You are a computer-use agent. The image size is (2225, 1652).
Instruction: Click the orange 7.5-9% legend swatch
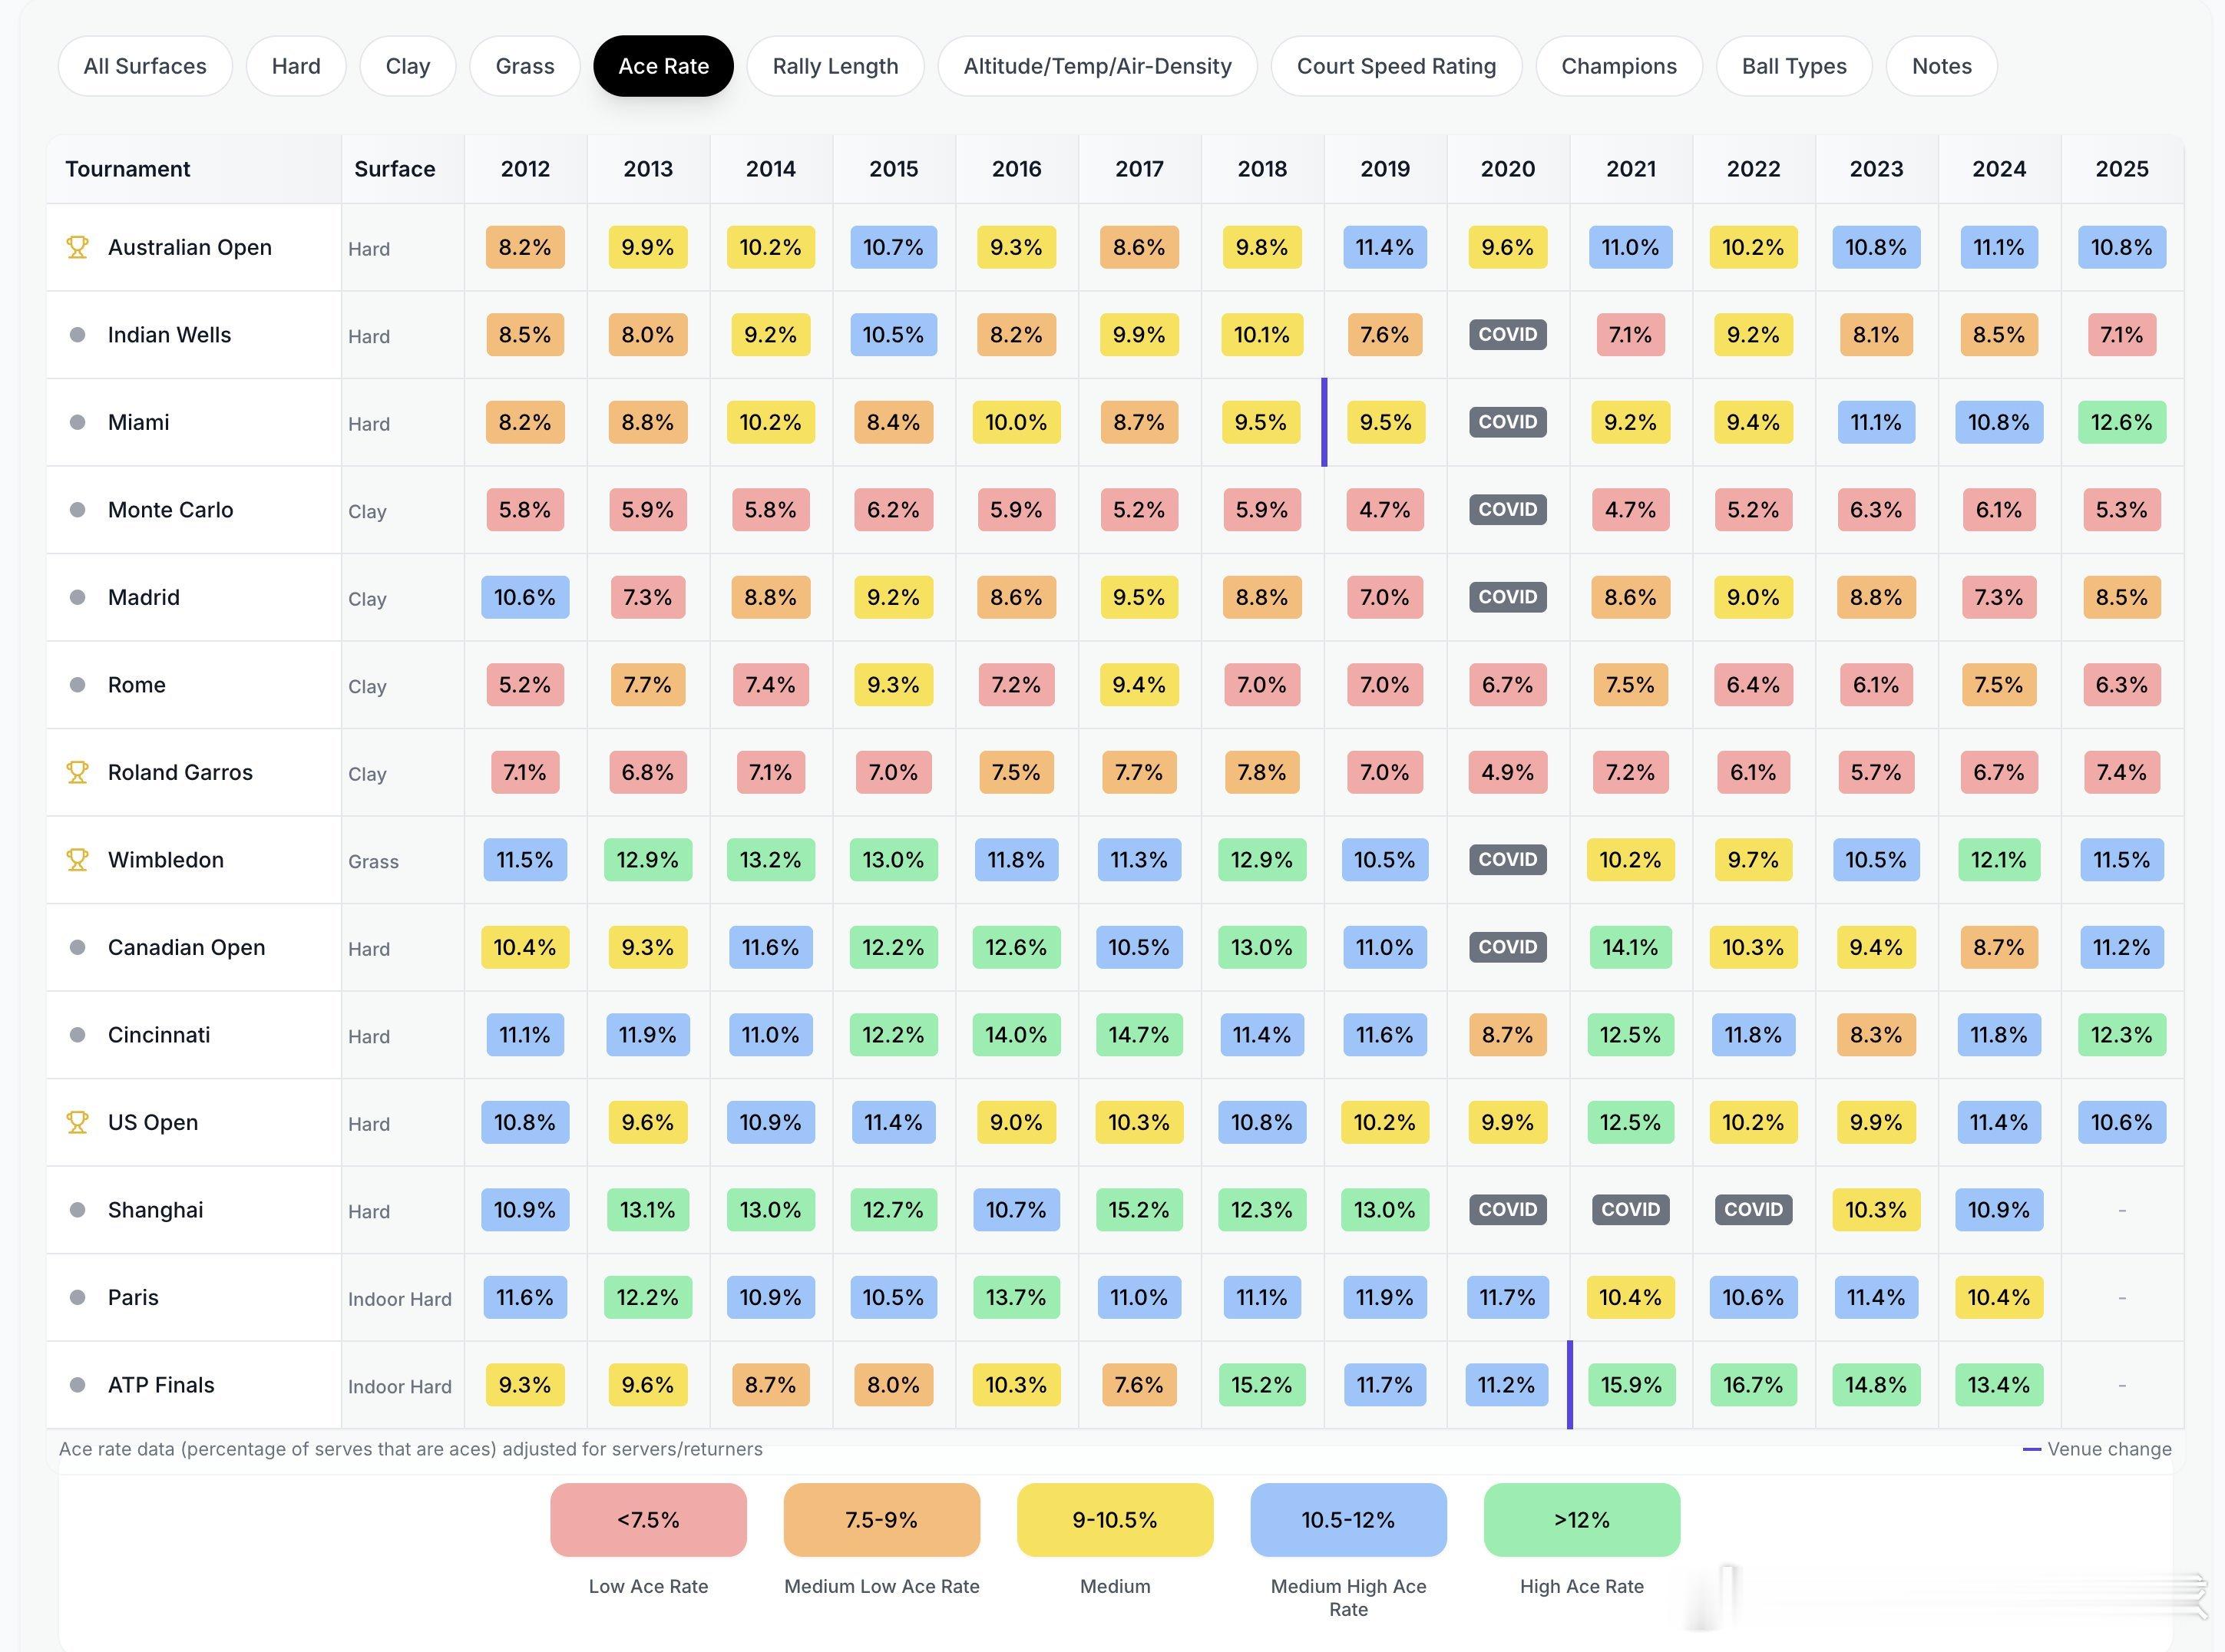(x=882, y=1520)
